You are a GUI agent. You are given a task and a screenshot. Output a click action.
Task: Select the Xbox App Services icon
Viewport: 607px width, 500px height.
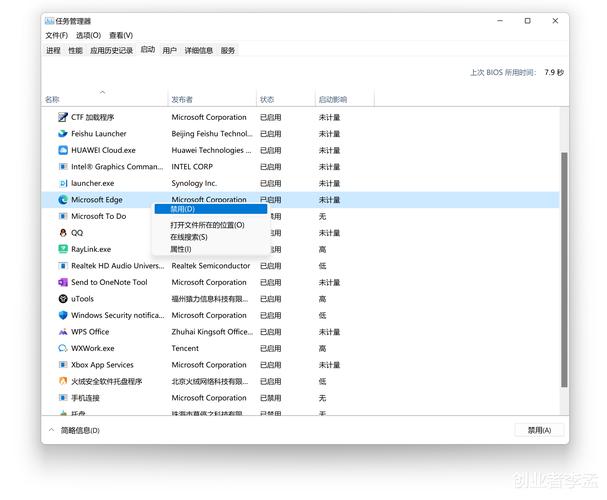[63, 365]
